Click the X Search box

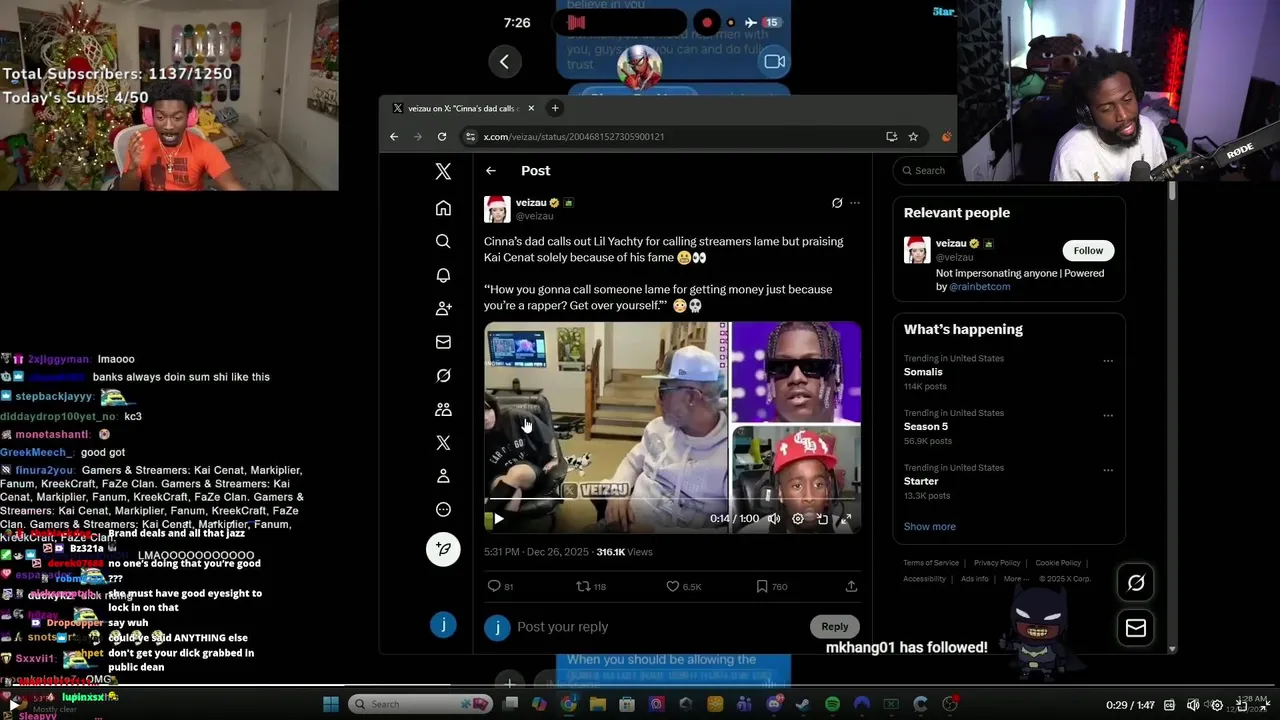pos(1010,170)
